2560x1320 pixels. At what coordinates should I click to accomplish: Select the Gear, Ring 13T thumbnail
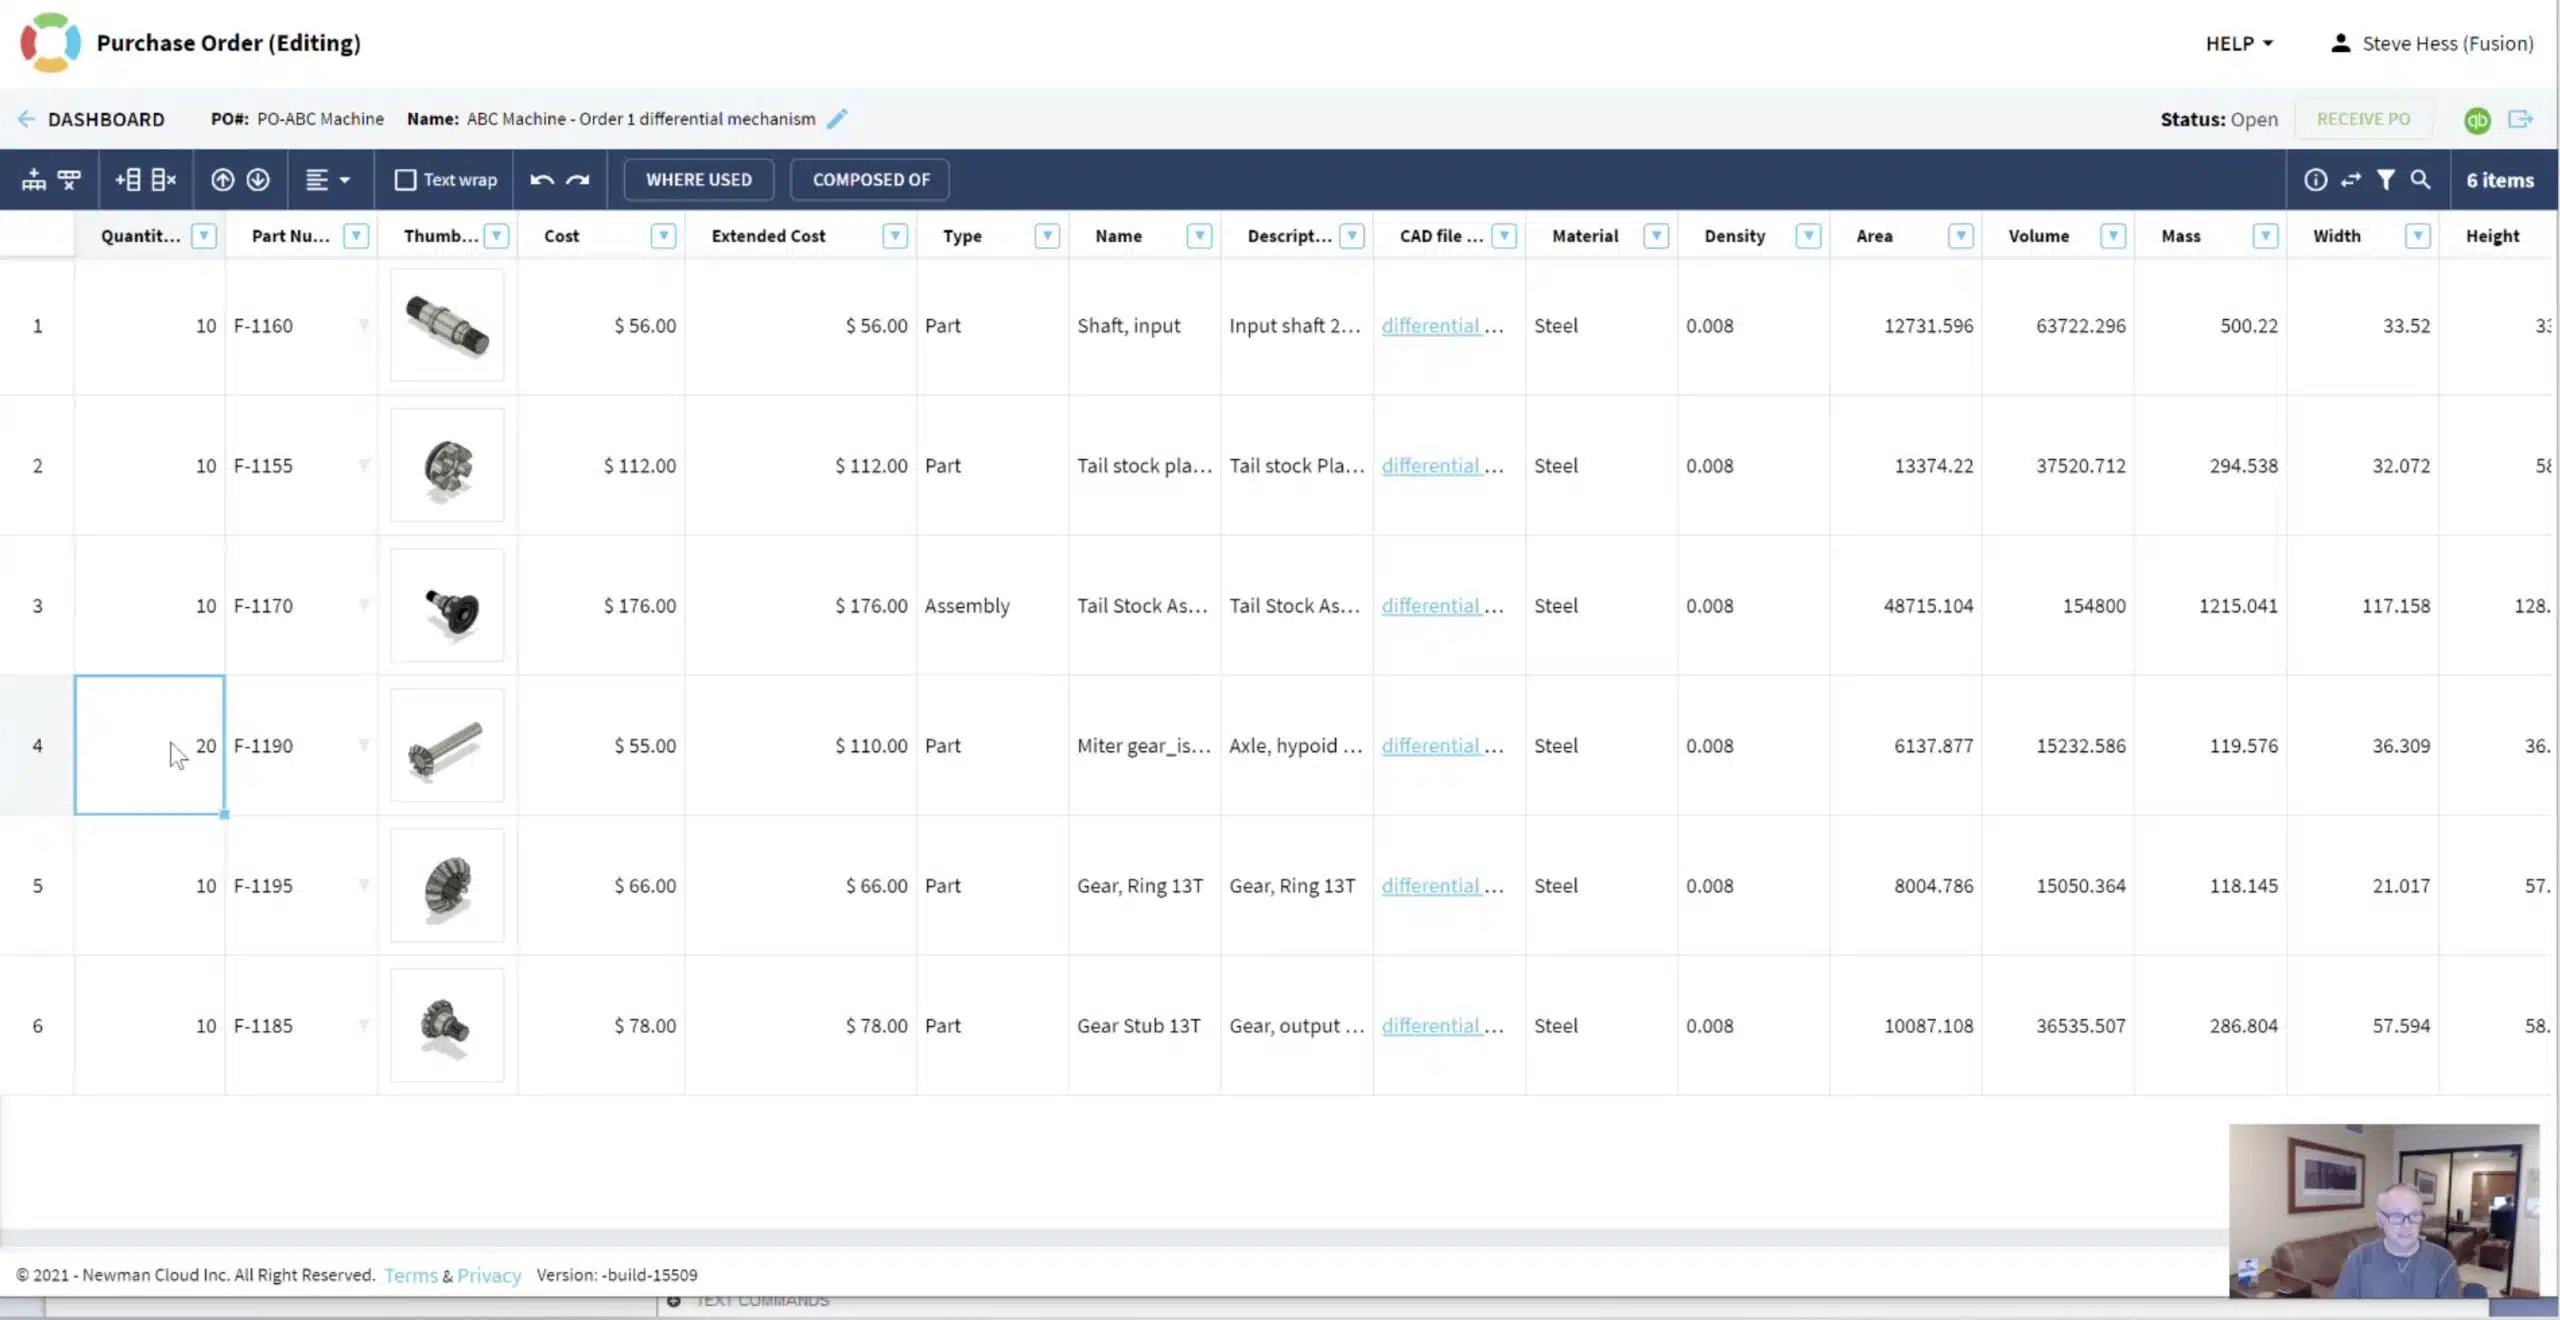pyautogui.click(x=447, y=886)
